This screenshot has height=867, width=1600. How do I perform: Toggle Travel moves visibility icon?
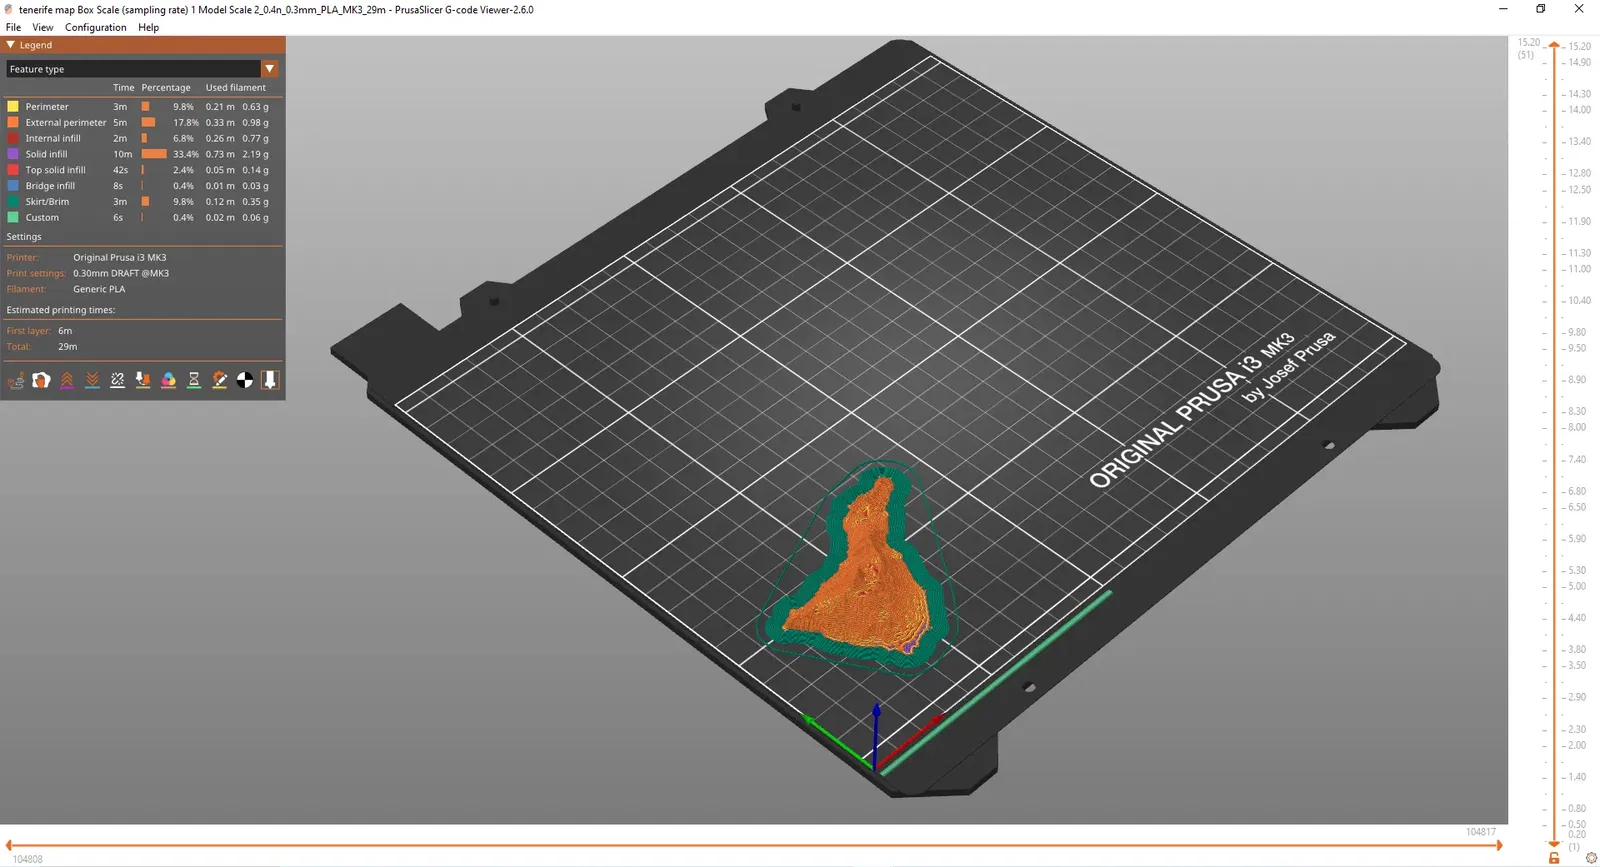tap(16, 380)
